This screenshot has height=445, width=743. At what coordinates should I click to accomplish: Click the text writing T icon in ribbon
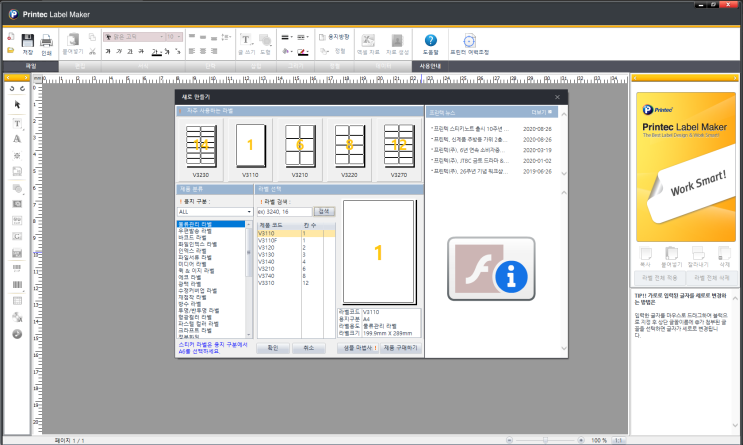tap(245, 40)
